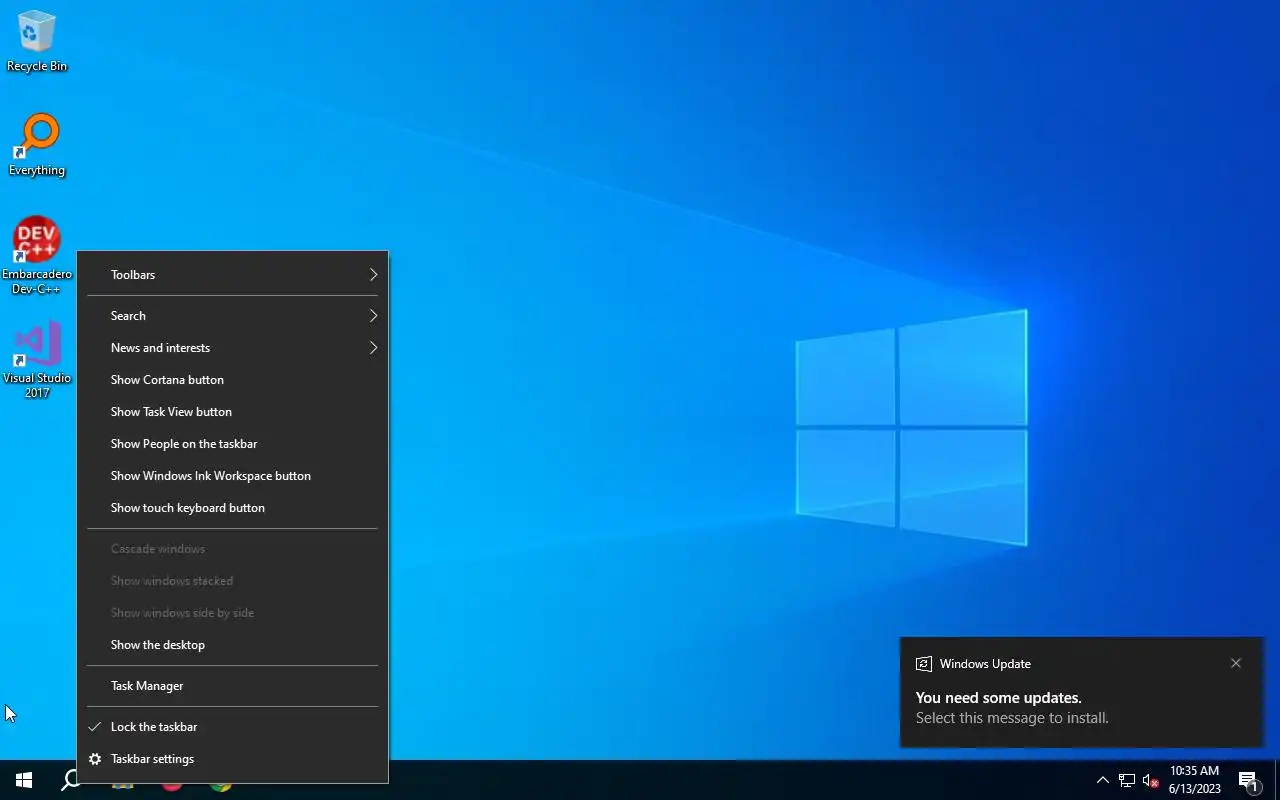Enable Show touch keyboard button
1280x800 pixels.
[232, 508]
